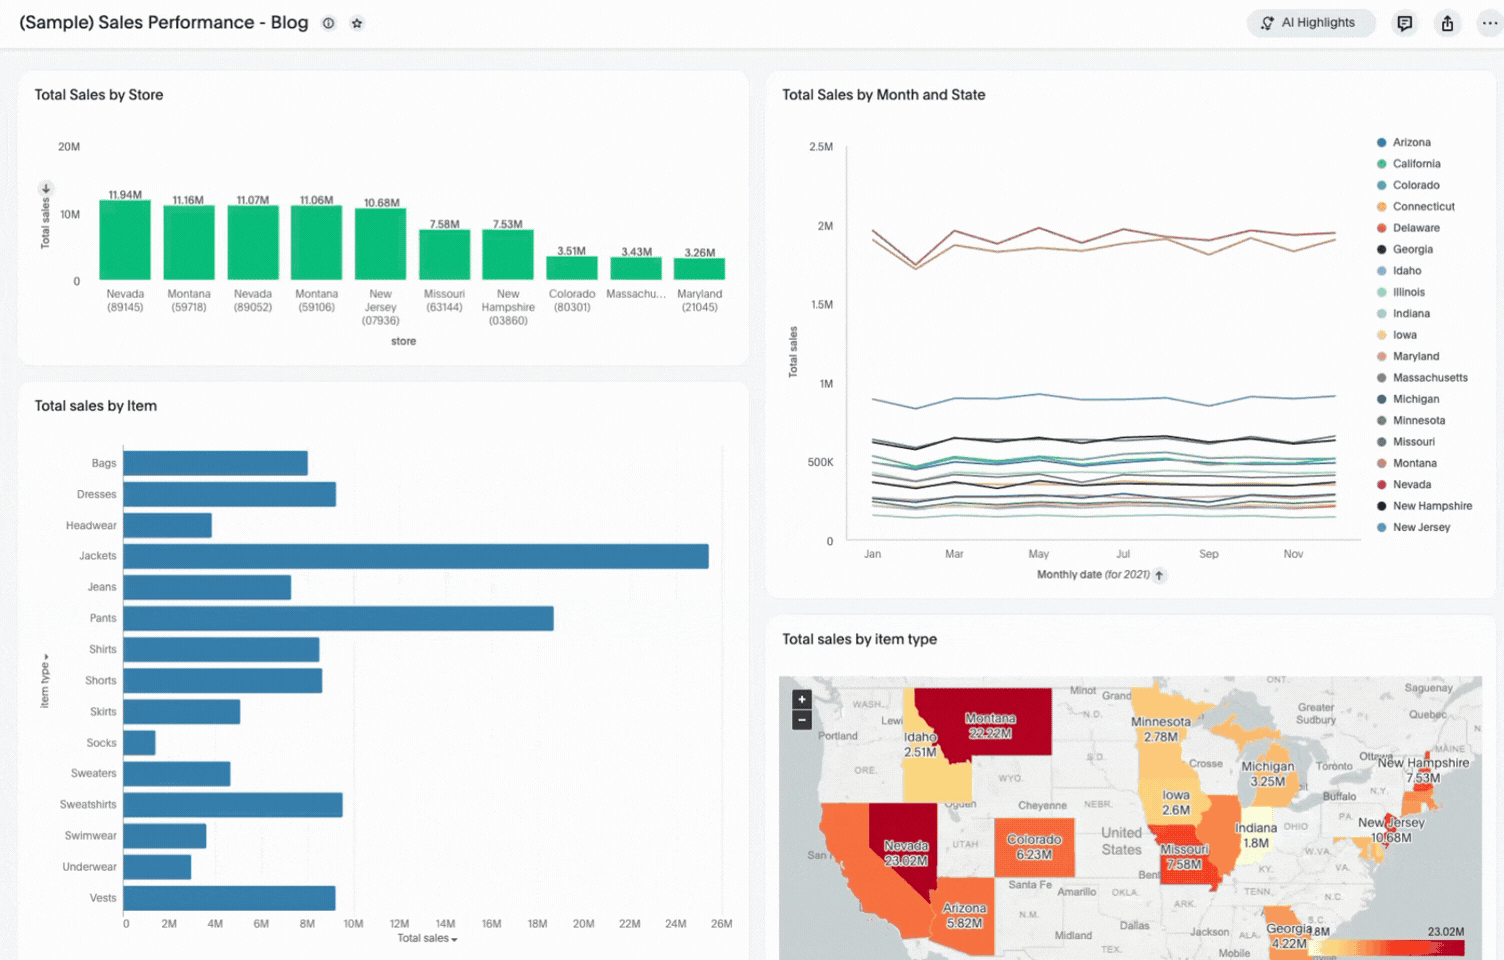The height and width of the screenshot is (960, 1504).
Task: Click the AI Highlights button
Action: [x=1309, y=23]
